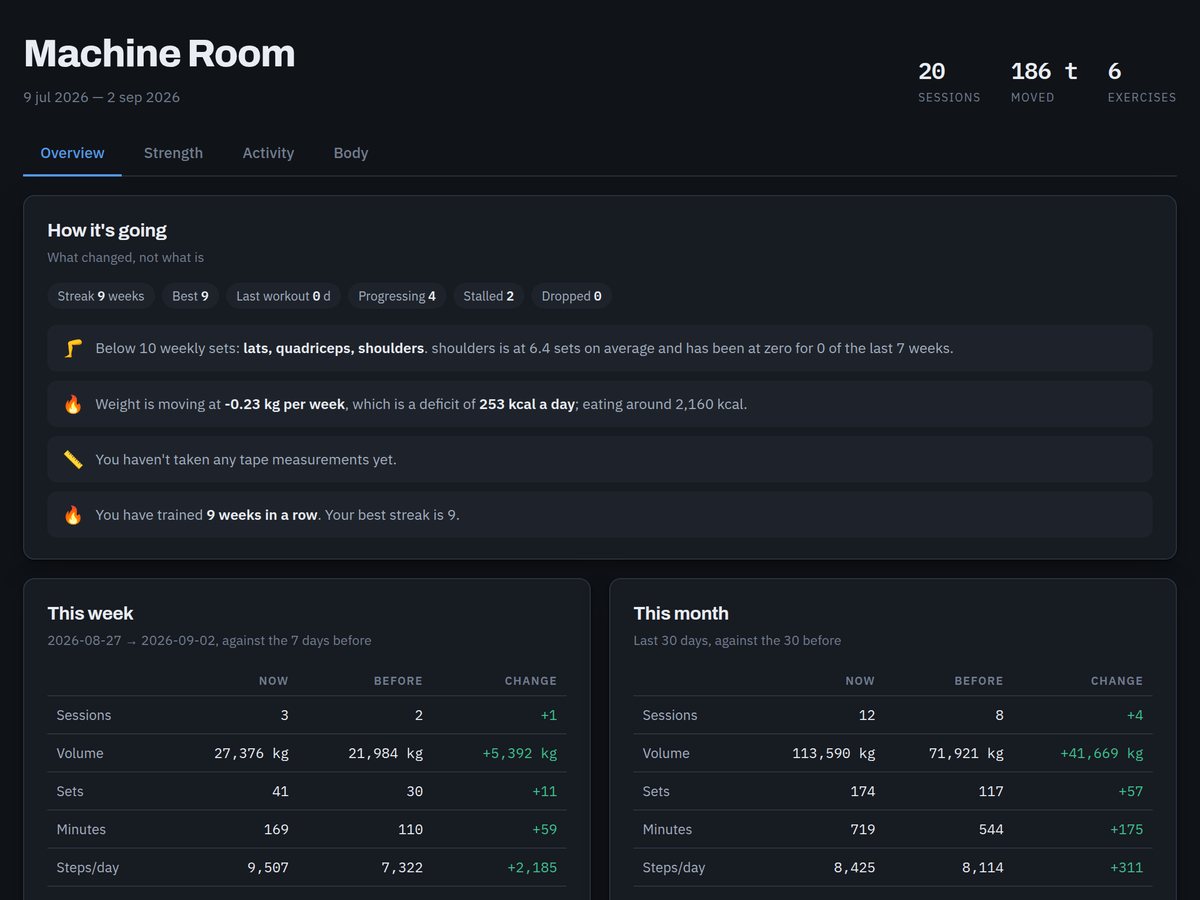Image resolution: width=1200 pixels, height=900 pixels.
Task: Click the fire icon beside training streak note
Action: tap(73, 515)
